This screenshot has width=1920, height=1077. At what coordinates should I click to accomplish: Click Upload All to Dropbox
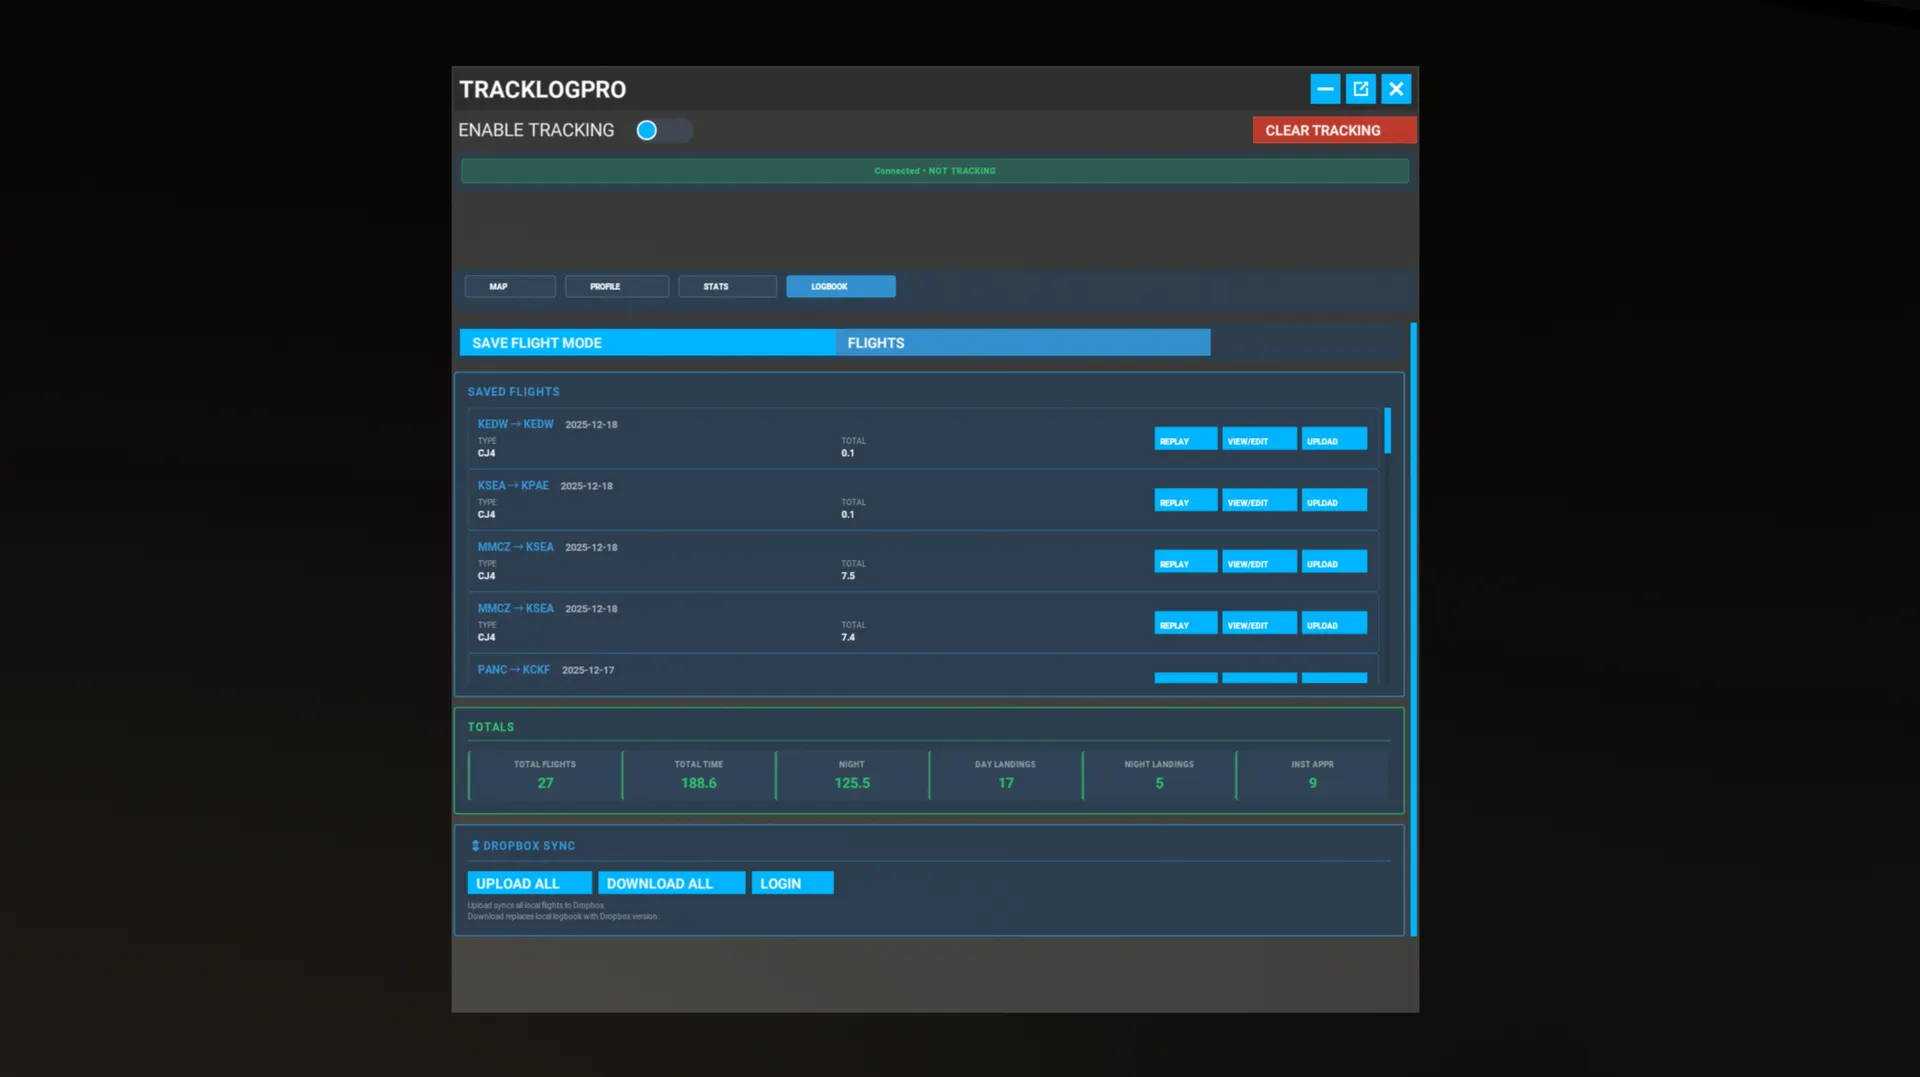tap(529, 883)
